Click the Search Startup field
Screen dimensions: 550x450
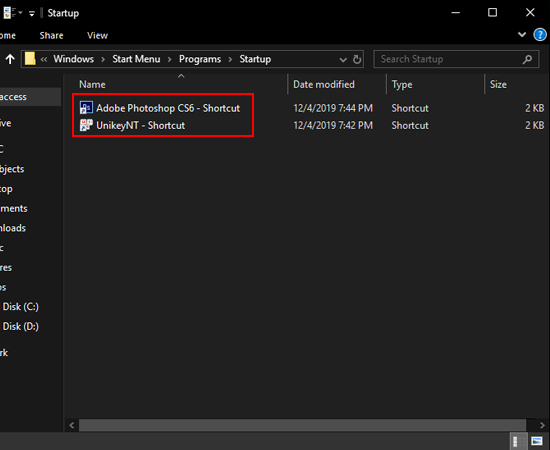click(456, 59)
